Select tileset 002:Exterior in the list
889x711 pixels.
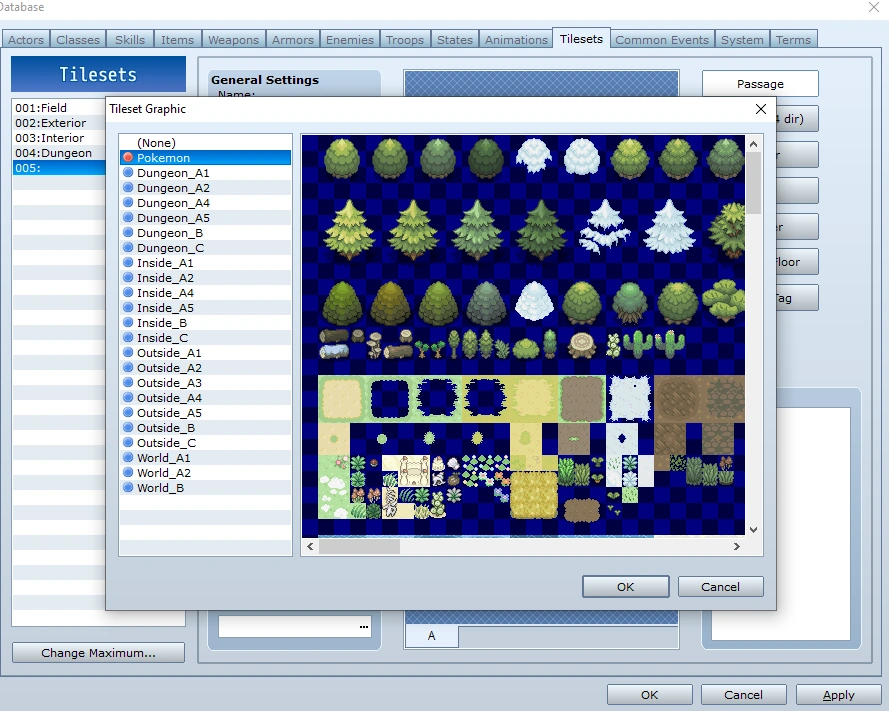[59, 122]
